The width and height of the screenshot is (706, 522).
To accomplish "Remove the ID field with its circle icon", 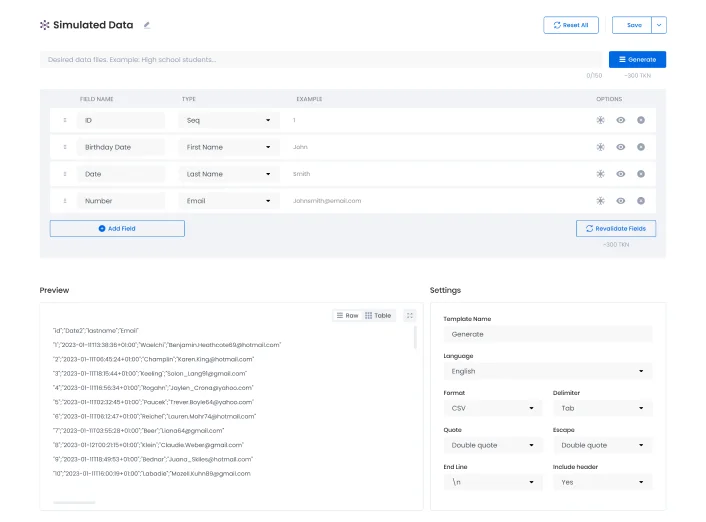I will 641,120.
